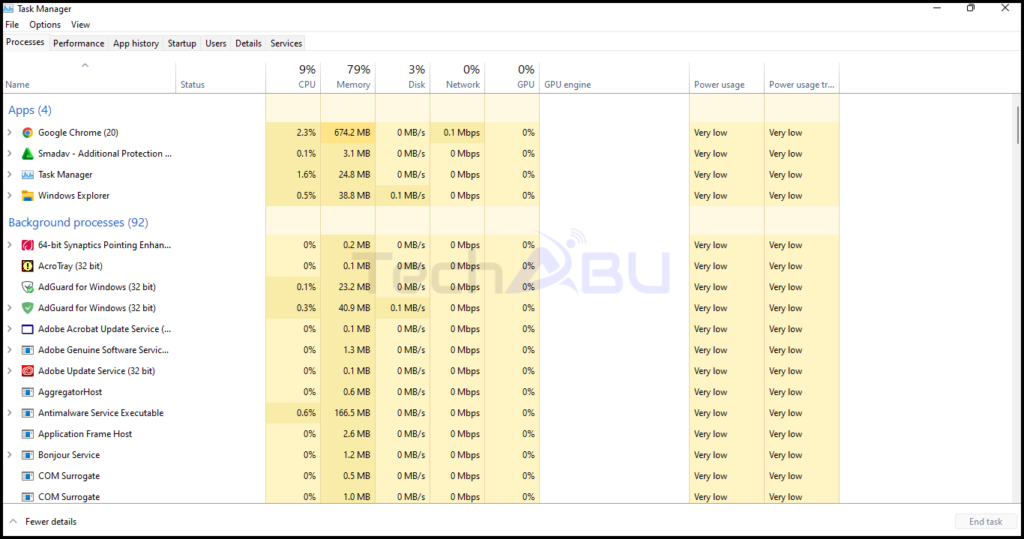Image resolution: width=1024 pixels, height=539 pixels.
Task: Click Chrome's 0.1 Mbps network value
Action: pos(462,133)
